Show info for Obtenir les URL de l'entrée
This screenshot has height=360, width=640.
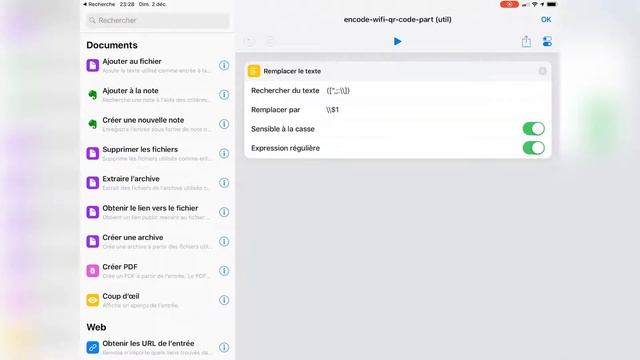tap(224, 347)
